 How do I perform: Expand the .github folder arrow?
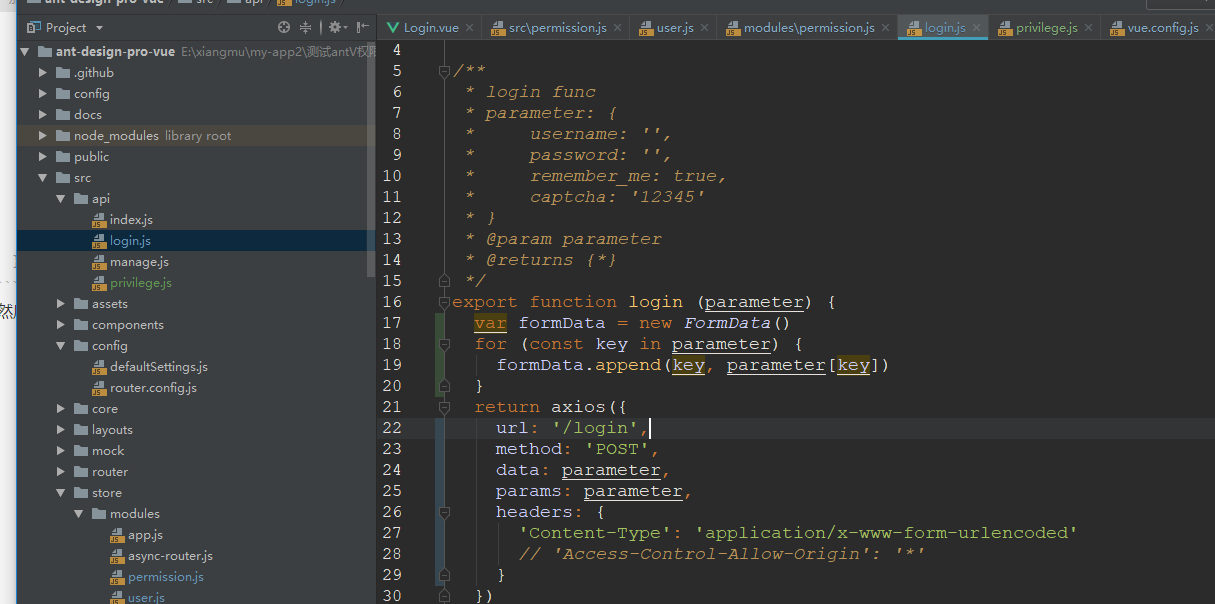(42, 73)
